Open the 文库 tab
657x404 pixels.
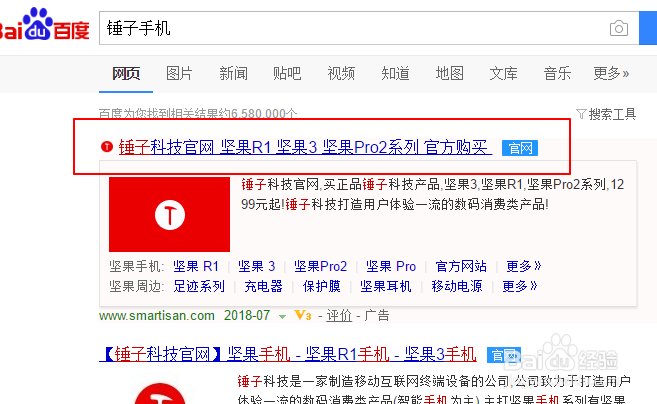503,74
